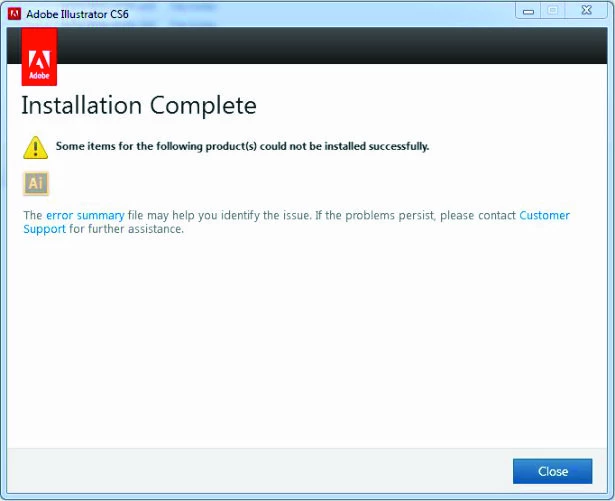The width and height of the screenshot is (615, 501).
Task: Click the disabled maximize window button
Action: point(553,11)
